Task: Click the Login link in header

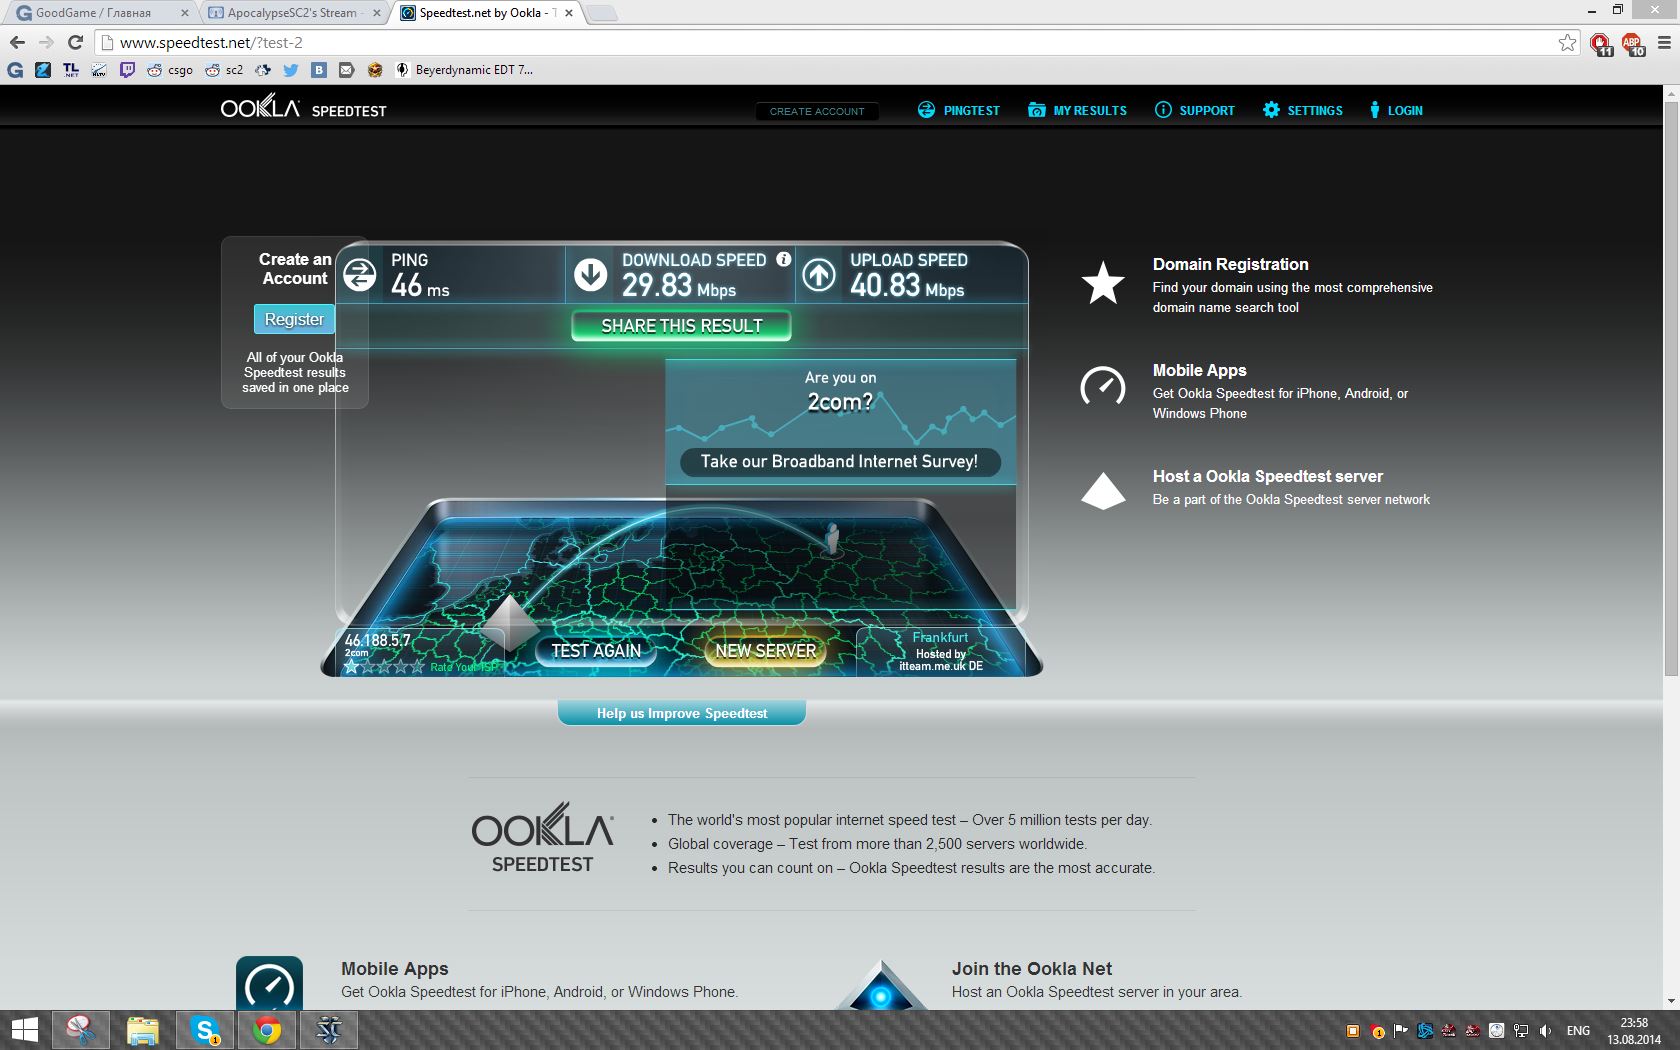Action: pos(1396,110)
